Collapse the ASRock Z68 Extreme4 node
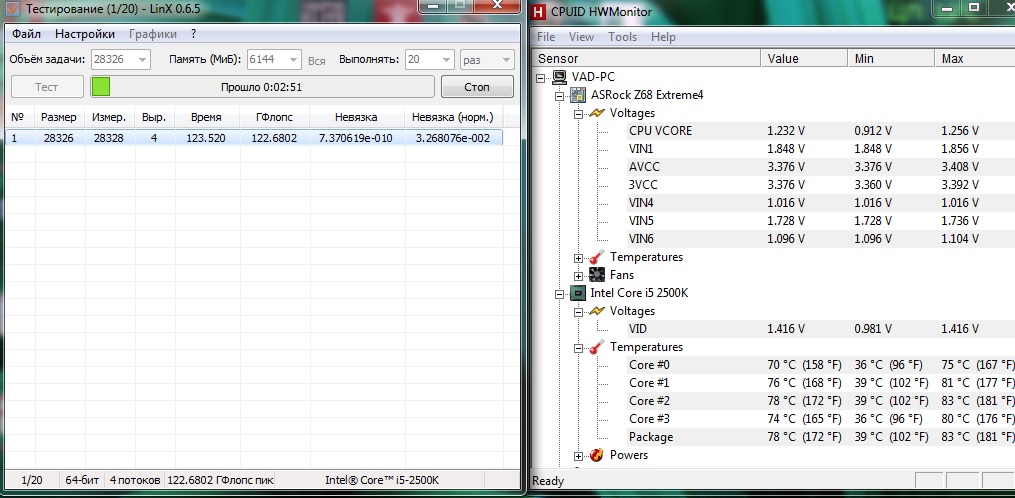 pyautogui.click(x=560, y=96)
